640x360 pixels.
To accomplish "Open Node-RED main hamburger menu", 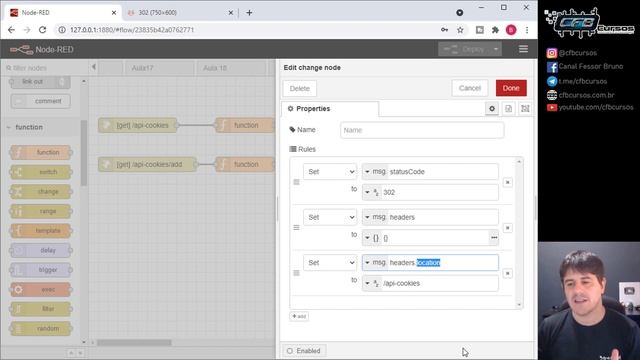I will pyautogui.click(x=523, y=49).
